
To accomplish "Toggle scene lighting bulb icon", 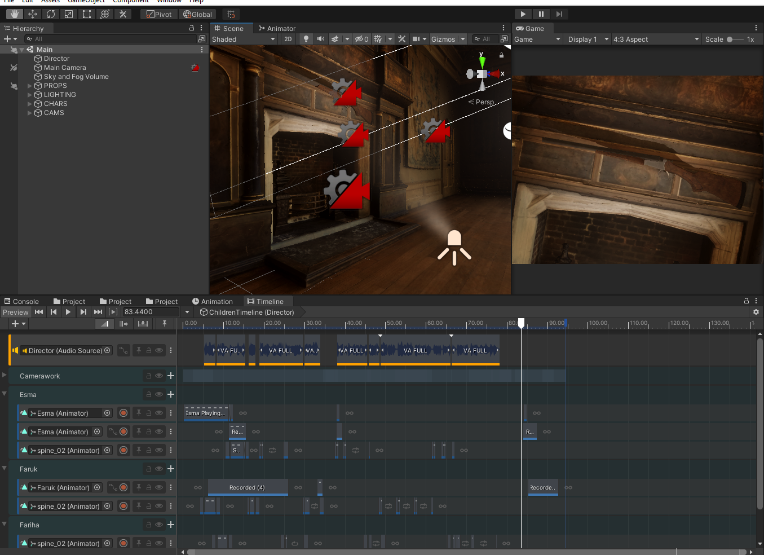I will pos(306,39).
